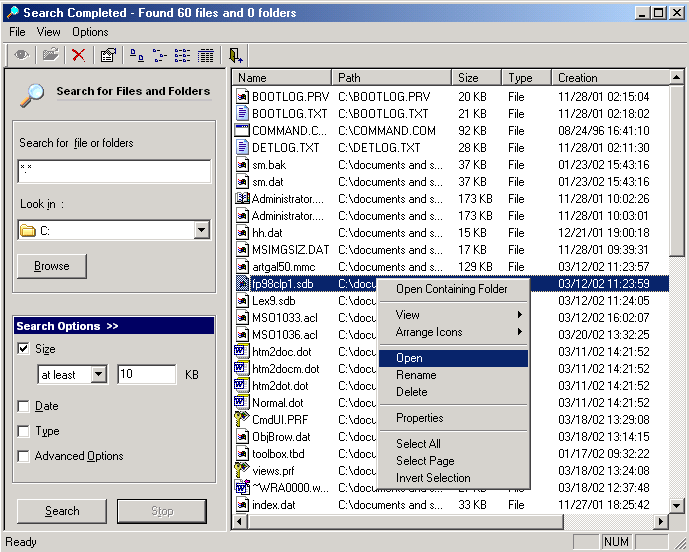Switch to details view icon
Viewport: 689px width, 552px height.
coord(205,55)
